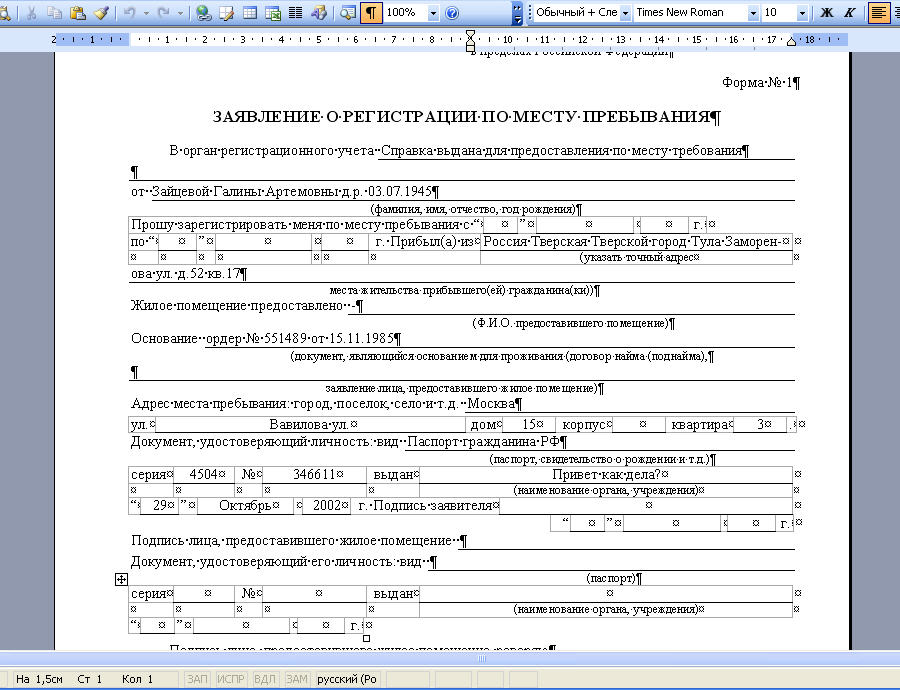Open Microsoft Word Help icon
The height and width of the screenshot is (690, 900).
[x=452, y=13]
